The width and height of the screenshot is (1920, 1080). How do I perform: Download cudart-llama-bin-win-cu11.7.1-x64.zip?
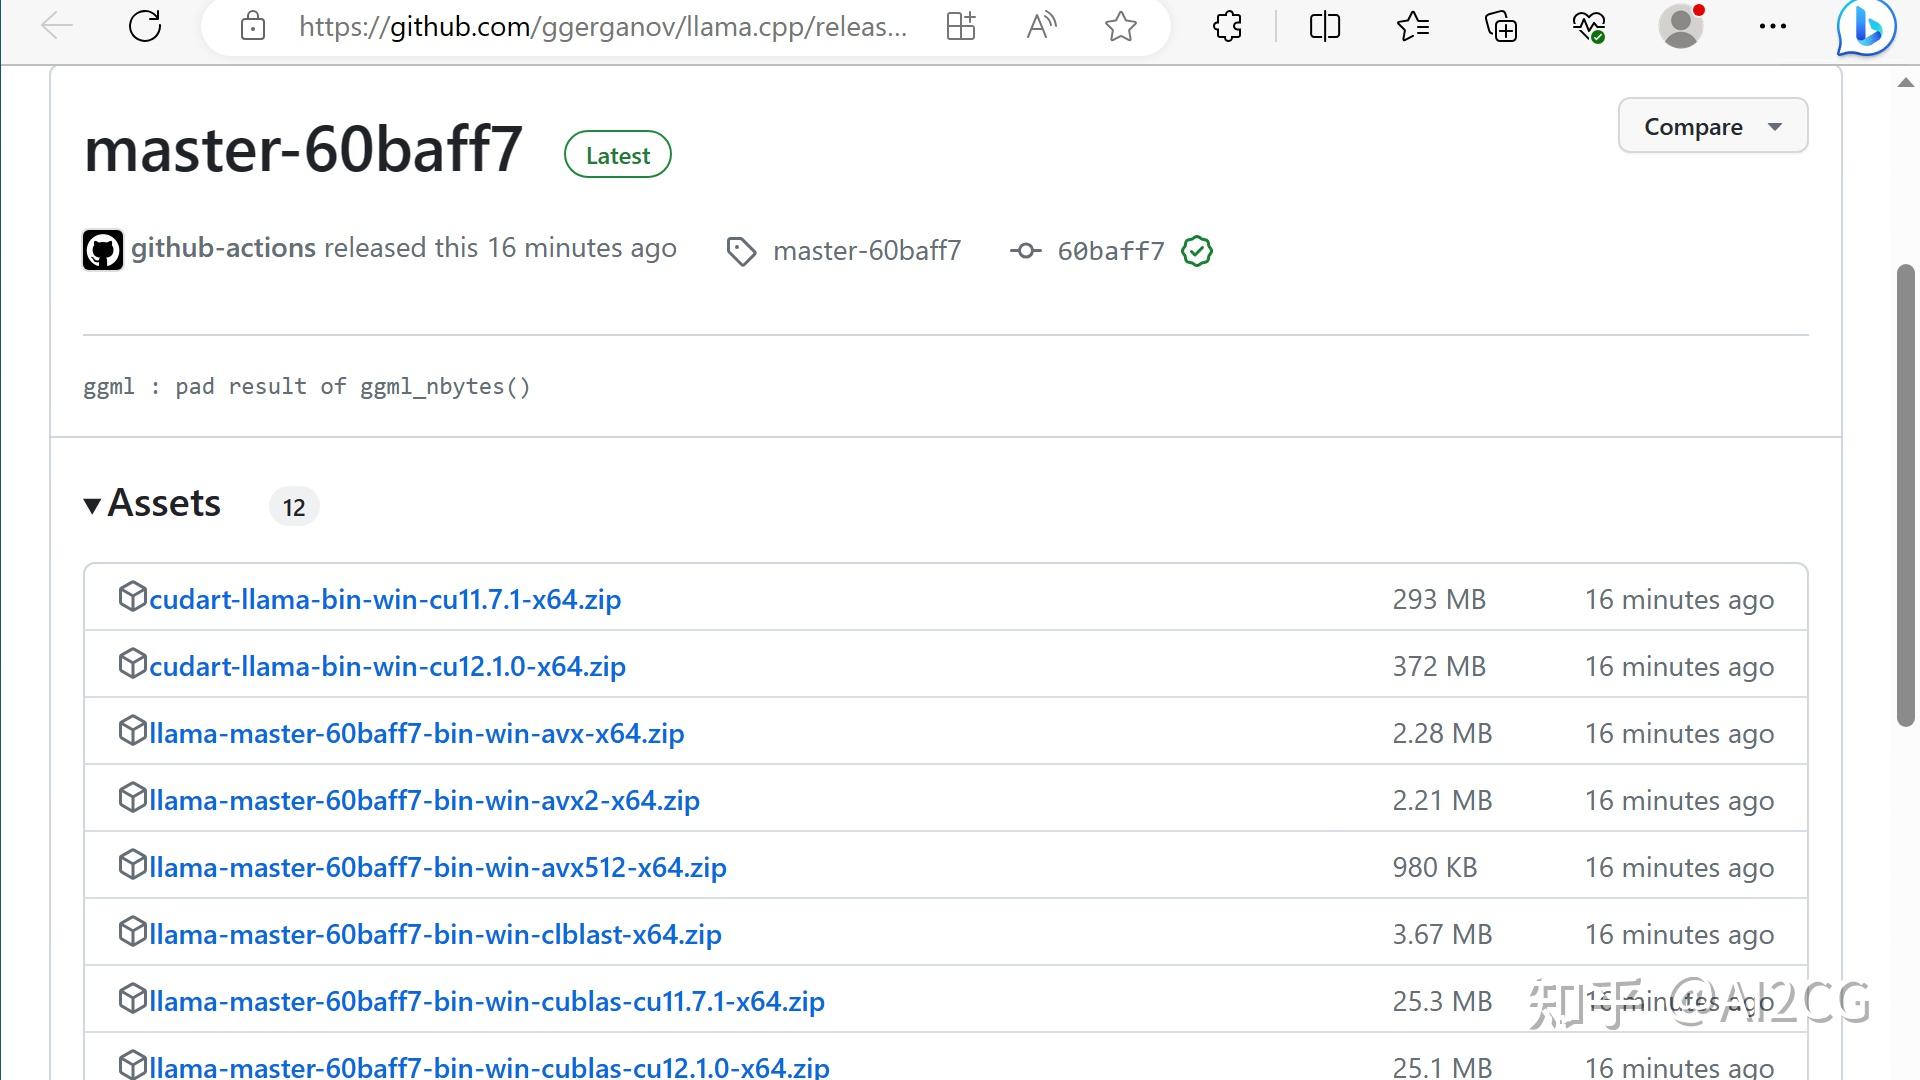click(385, 599)
